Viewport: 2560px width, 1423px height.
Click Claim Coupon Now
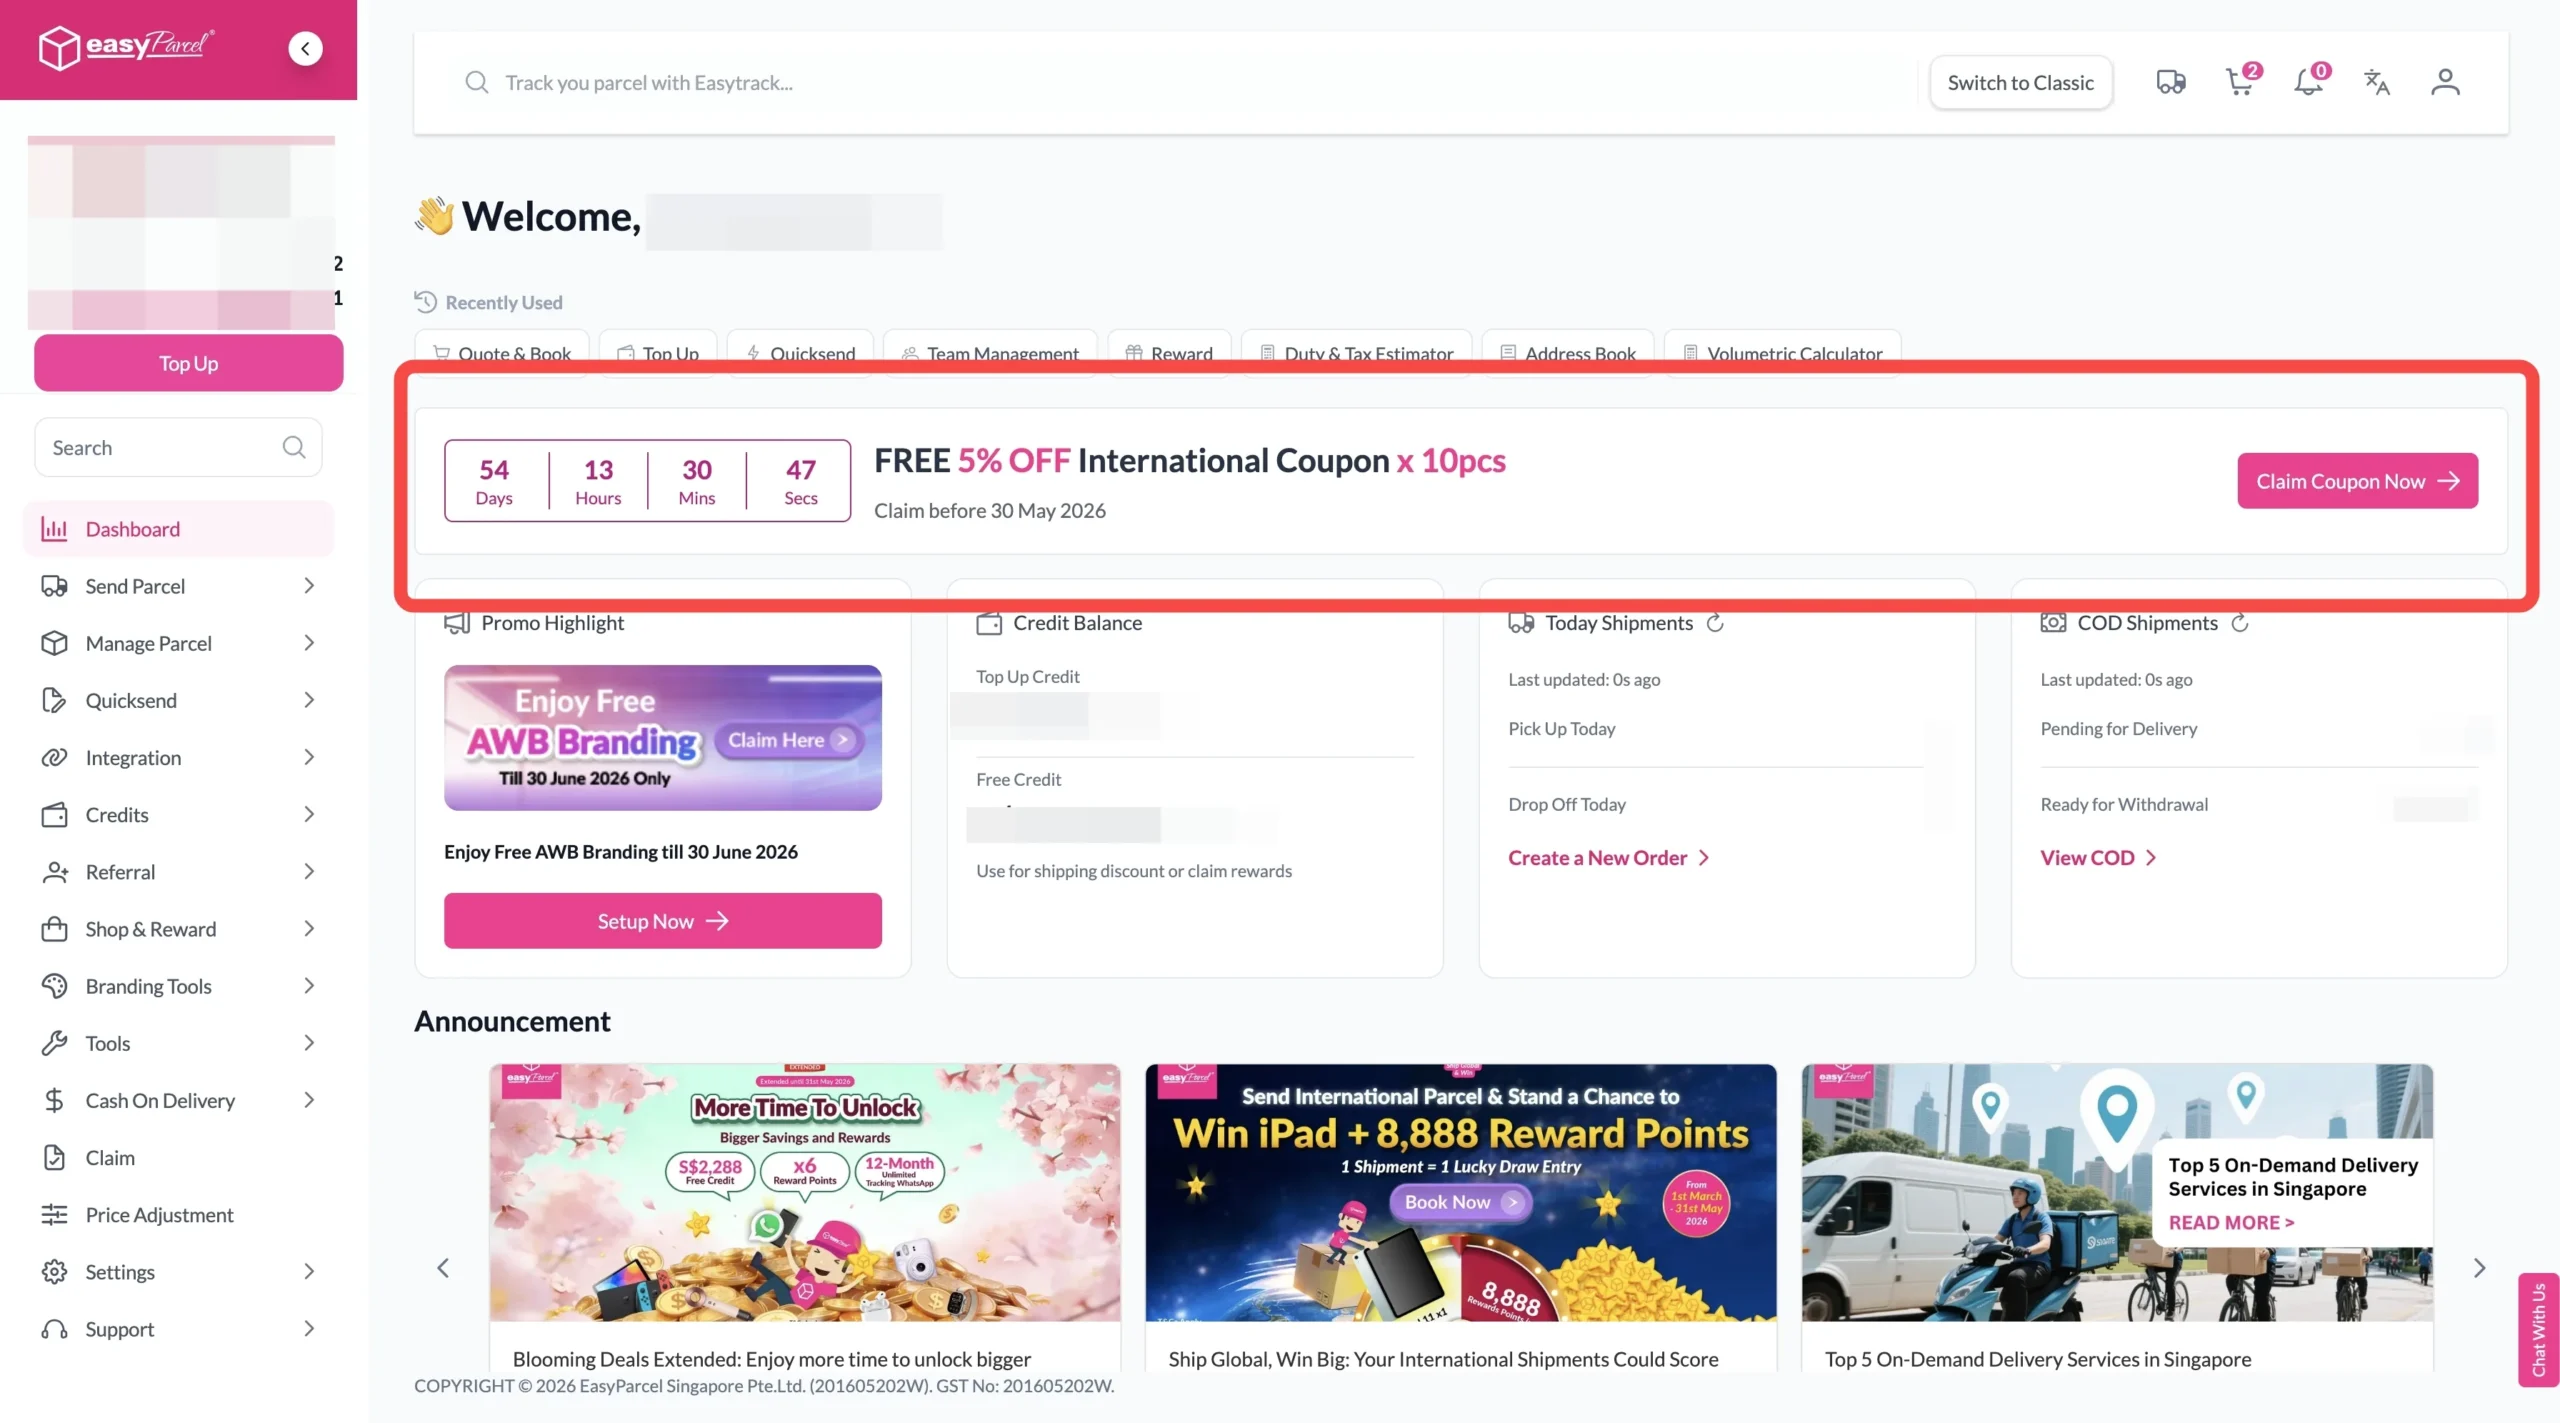(x=2357, y=481)
